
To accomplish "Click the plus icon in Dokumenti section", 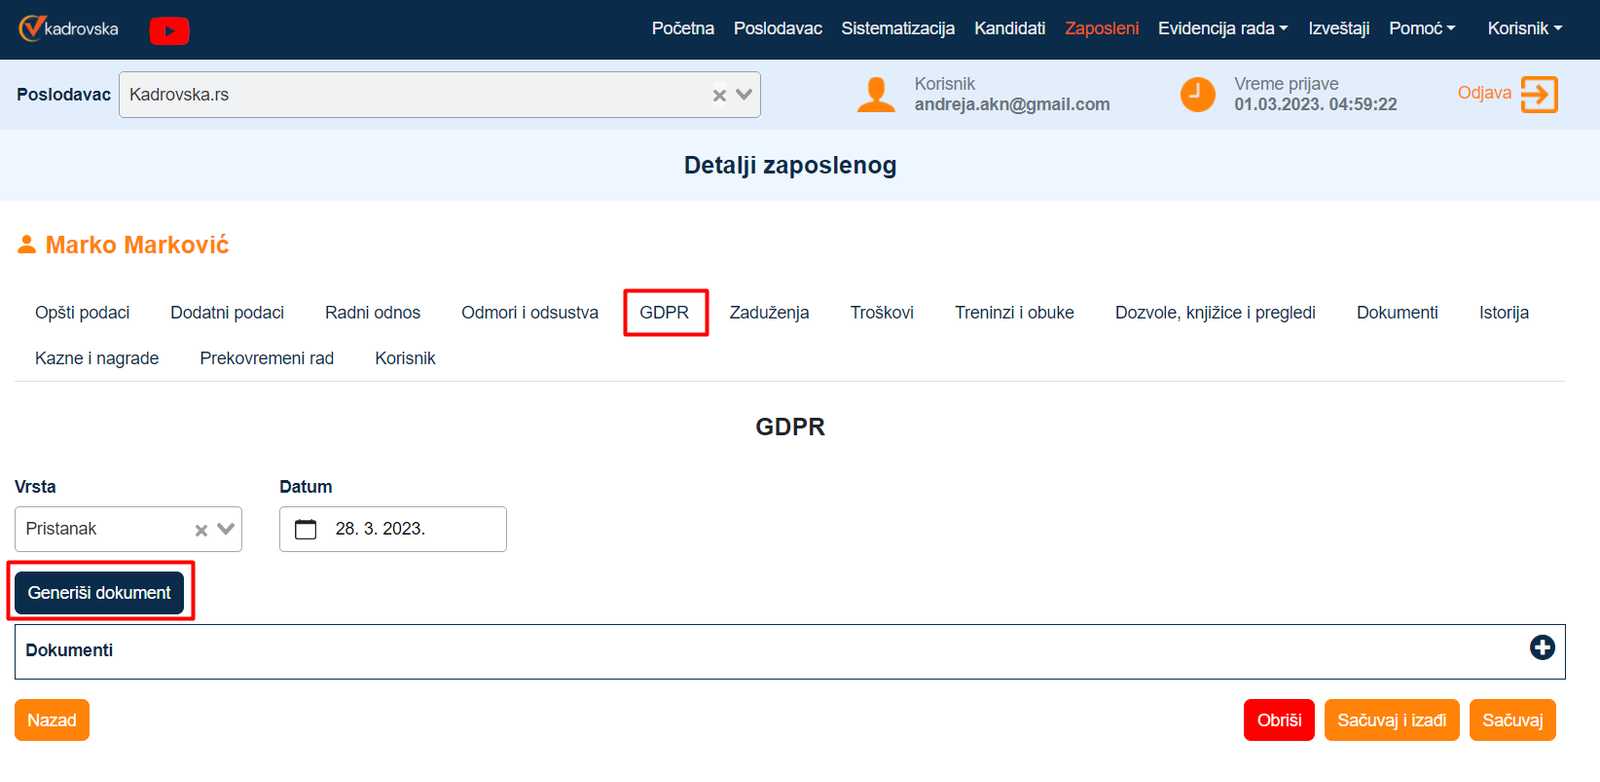I will coord(1542,648).
